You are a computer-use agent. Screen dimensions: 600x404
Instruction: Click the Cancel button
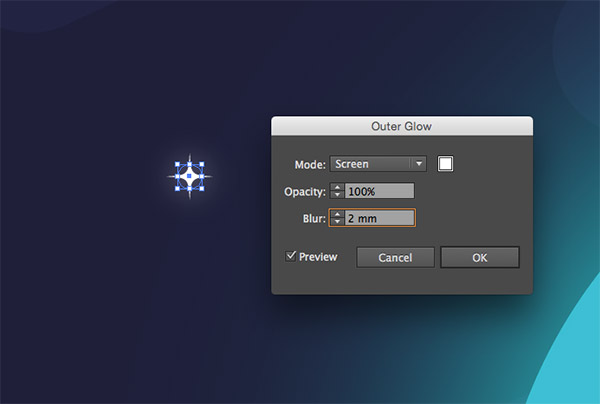pos(395,257)
